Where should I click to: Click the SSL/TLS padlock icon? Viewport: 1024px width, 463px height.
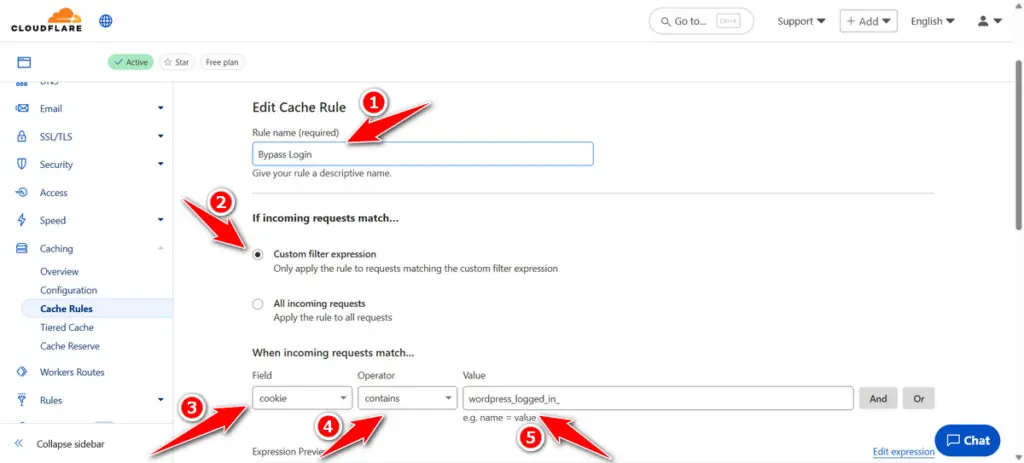pos(21,136)
